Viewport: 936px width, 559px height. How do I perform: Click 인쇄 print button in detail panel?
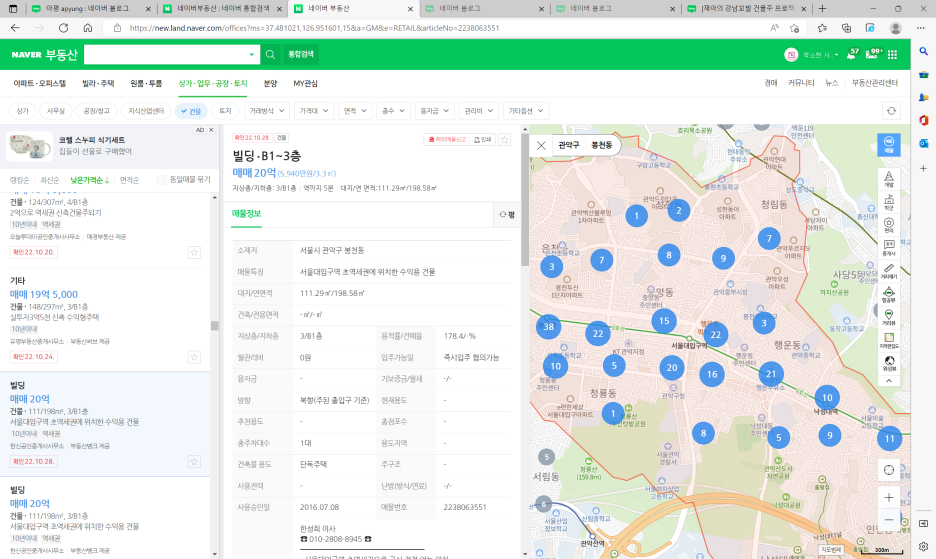[482, 139]
